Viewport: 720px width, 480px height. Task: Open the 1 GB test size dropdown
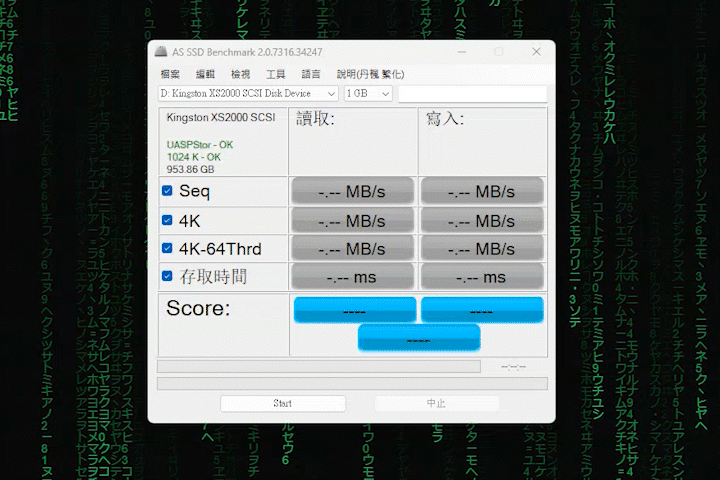[368, 93]
